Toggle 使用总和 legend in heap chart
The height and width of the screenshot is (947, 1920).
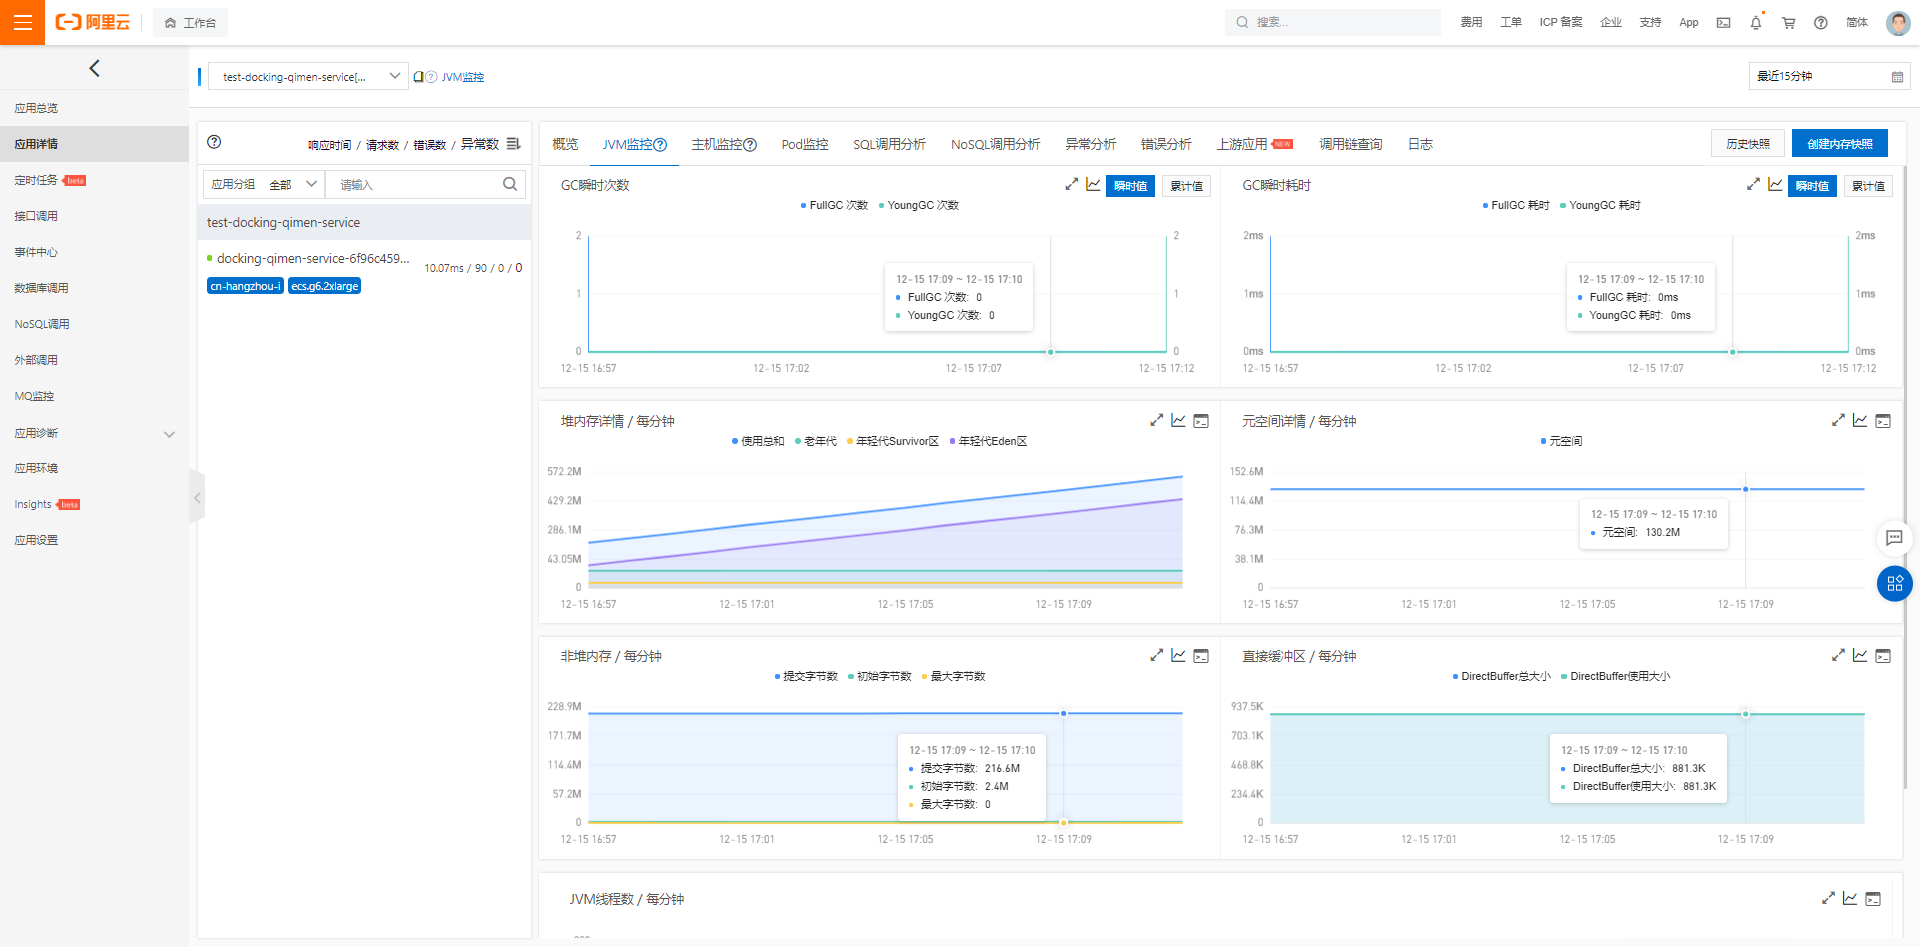758,441
